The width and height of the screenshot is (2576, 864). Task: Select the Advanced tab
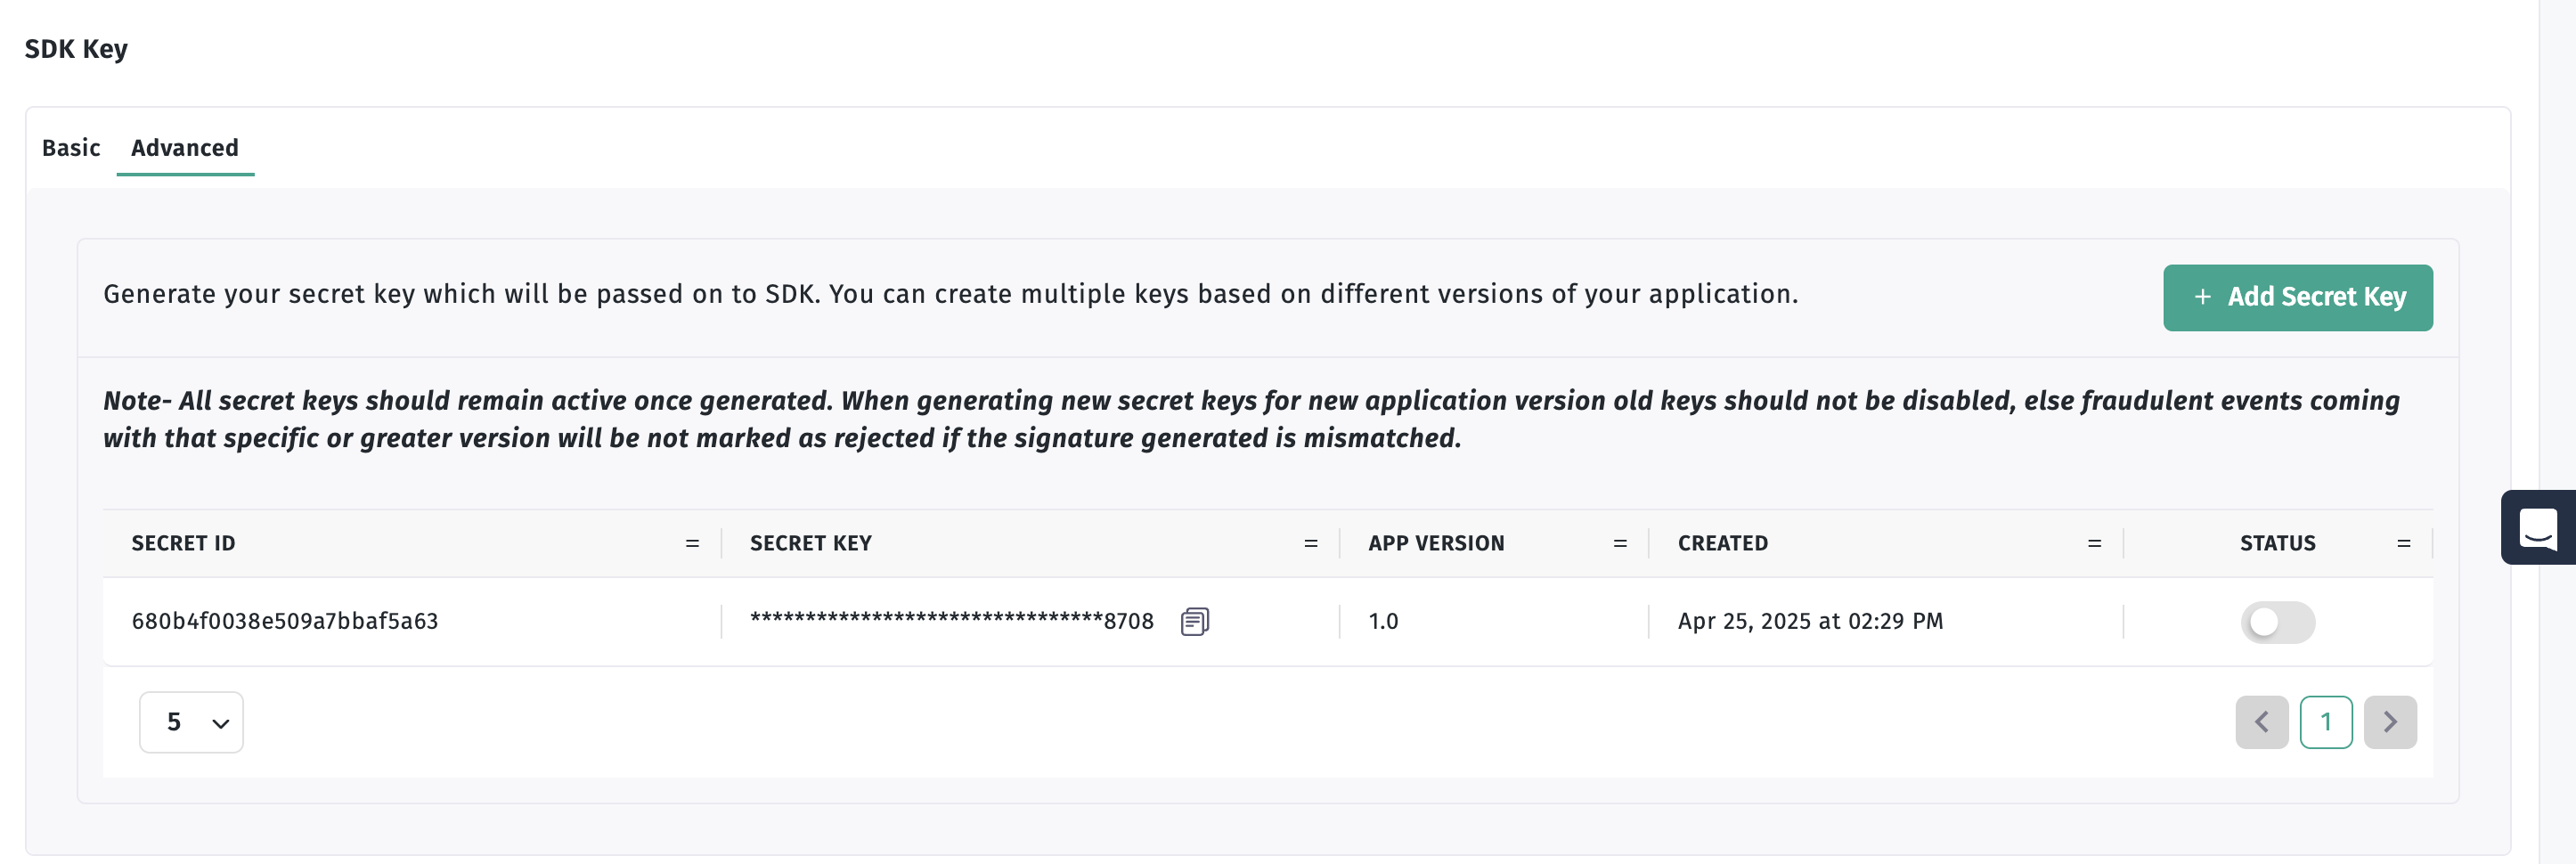click(185, 148)
